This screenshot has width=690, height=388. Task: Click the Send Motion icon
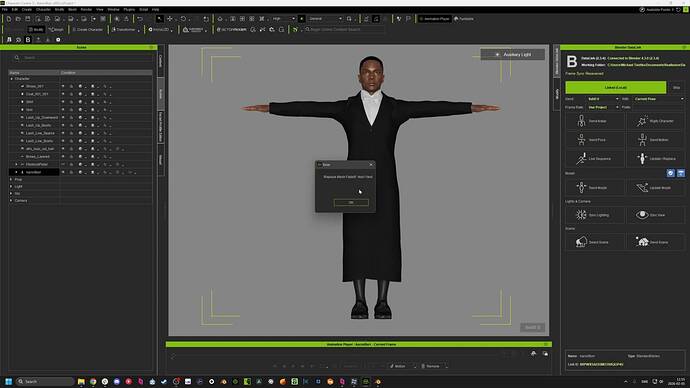tap(642, 139)
